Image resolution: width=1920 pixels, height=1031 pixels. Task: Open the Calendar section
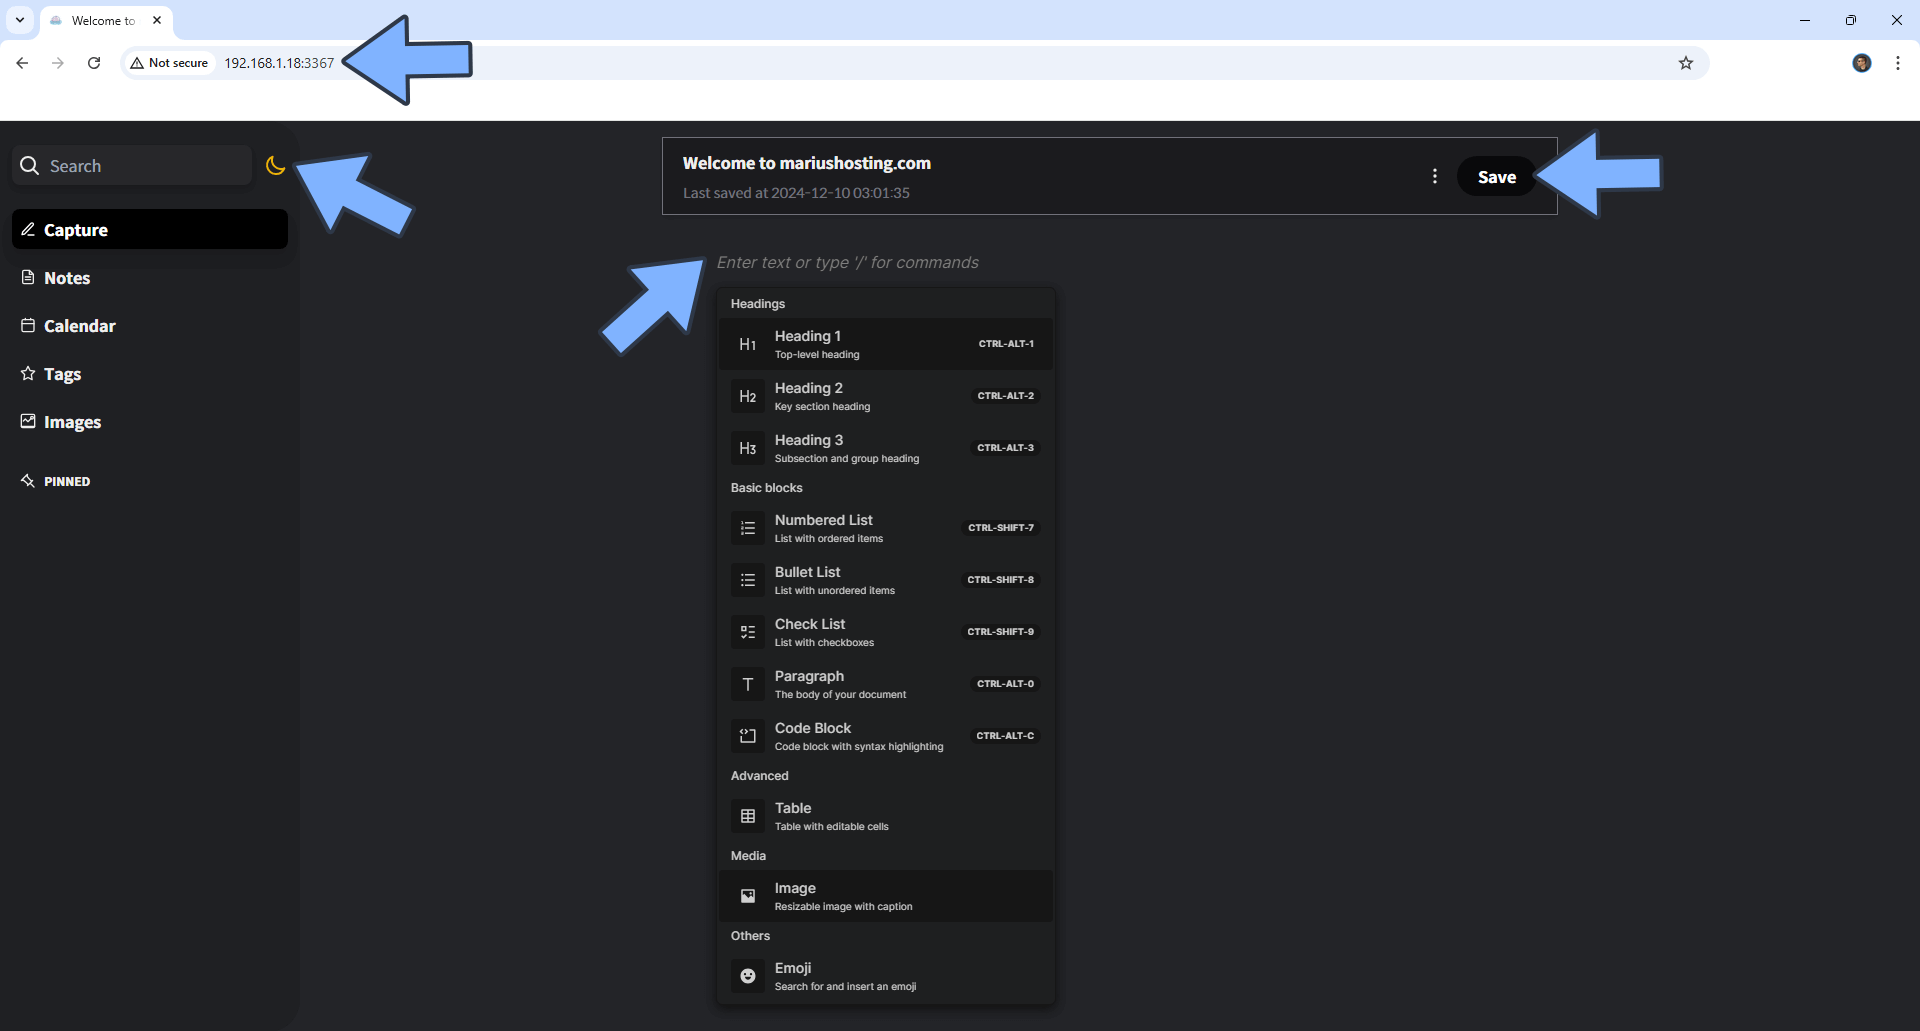pyautogui.click(x=150, y=326)
